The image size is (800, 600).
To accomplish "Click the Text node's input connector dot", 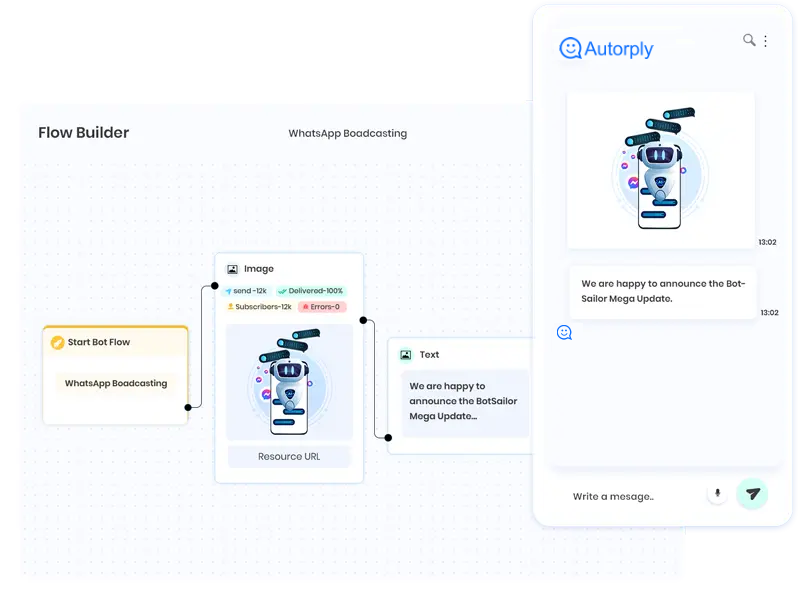I will pyautogui.click(x=388, y=438).
